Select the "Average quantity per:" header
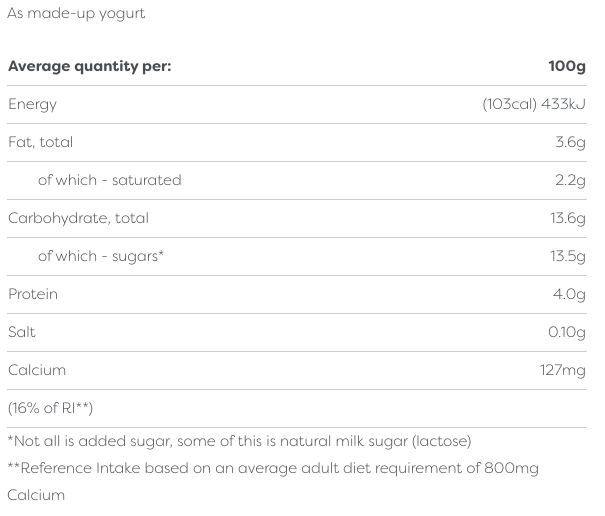This screenshot has width=605, height=516. [x=90, y=67]
